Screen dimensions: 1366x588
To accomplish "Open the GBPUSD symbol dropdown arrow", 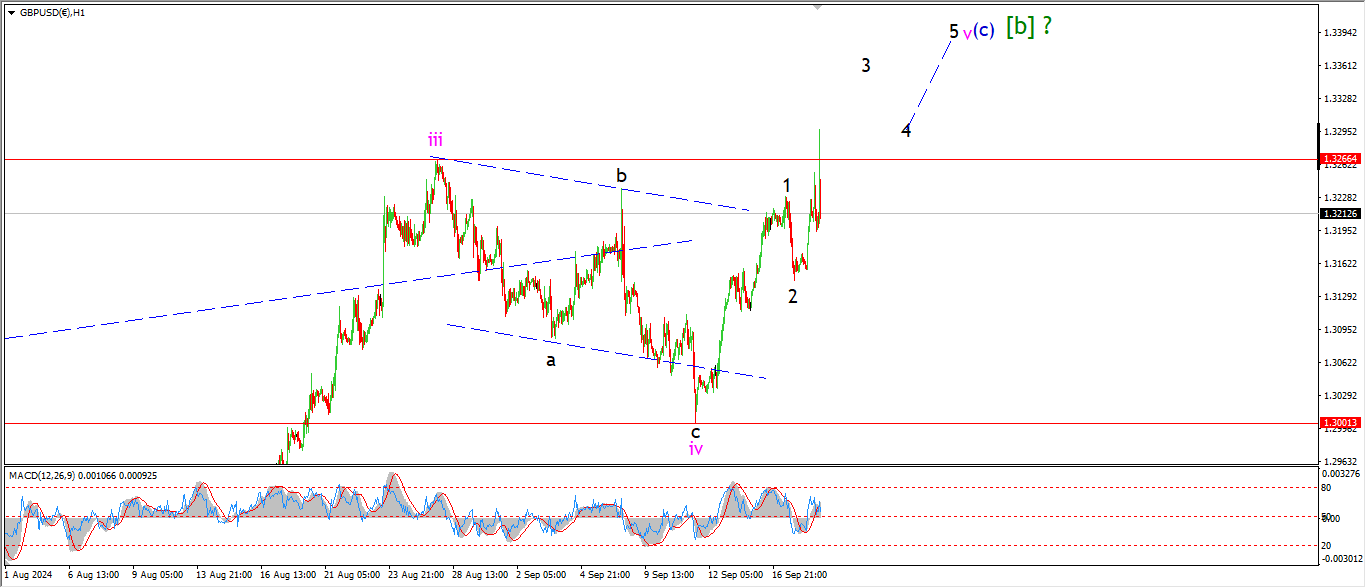I will tap(11, 13).
